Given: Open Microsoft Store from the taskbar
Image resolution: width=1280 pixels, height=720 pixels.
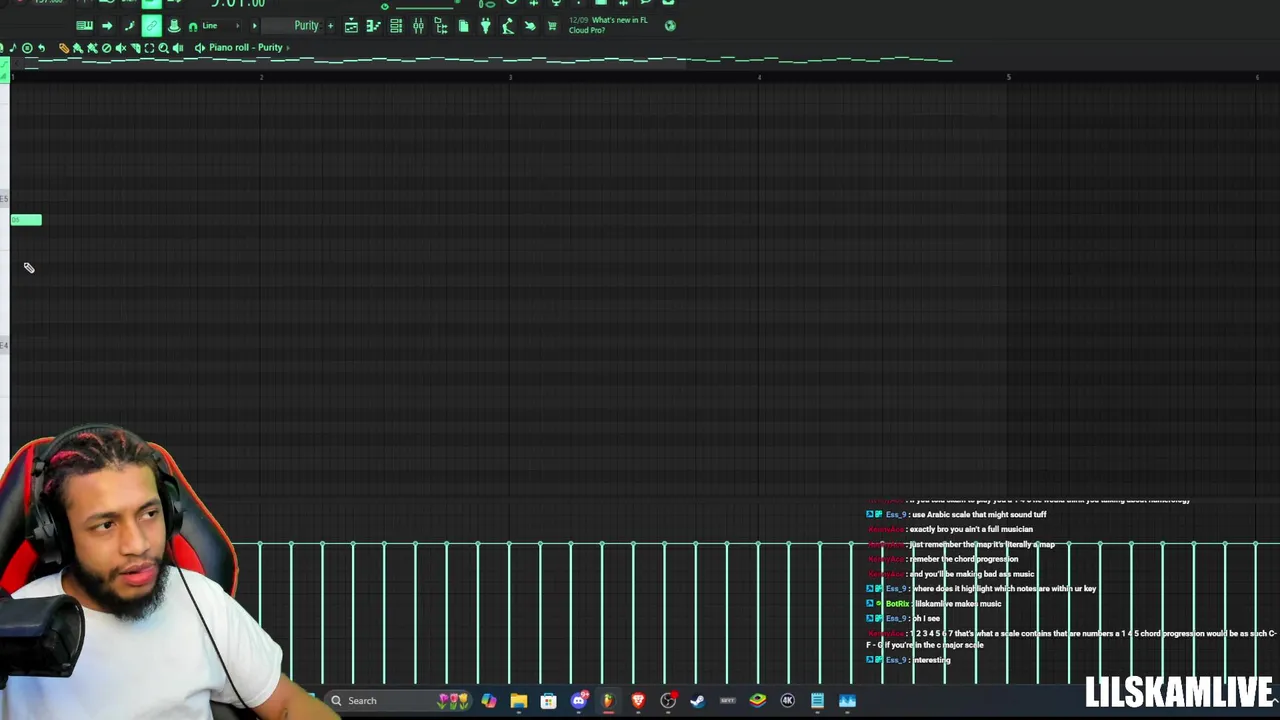Looking at the screenshot, I should coord(548,701).
